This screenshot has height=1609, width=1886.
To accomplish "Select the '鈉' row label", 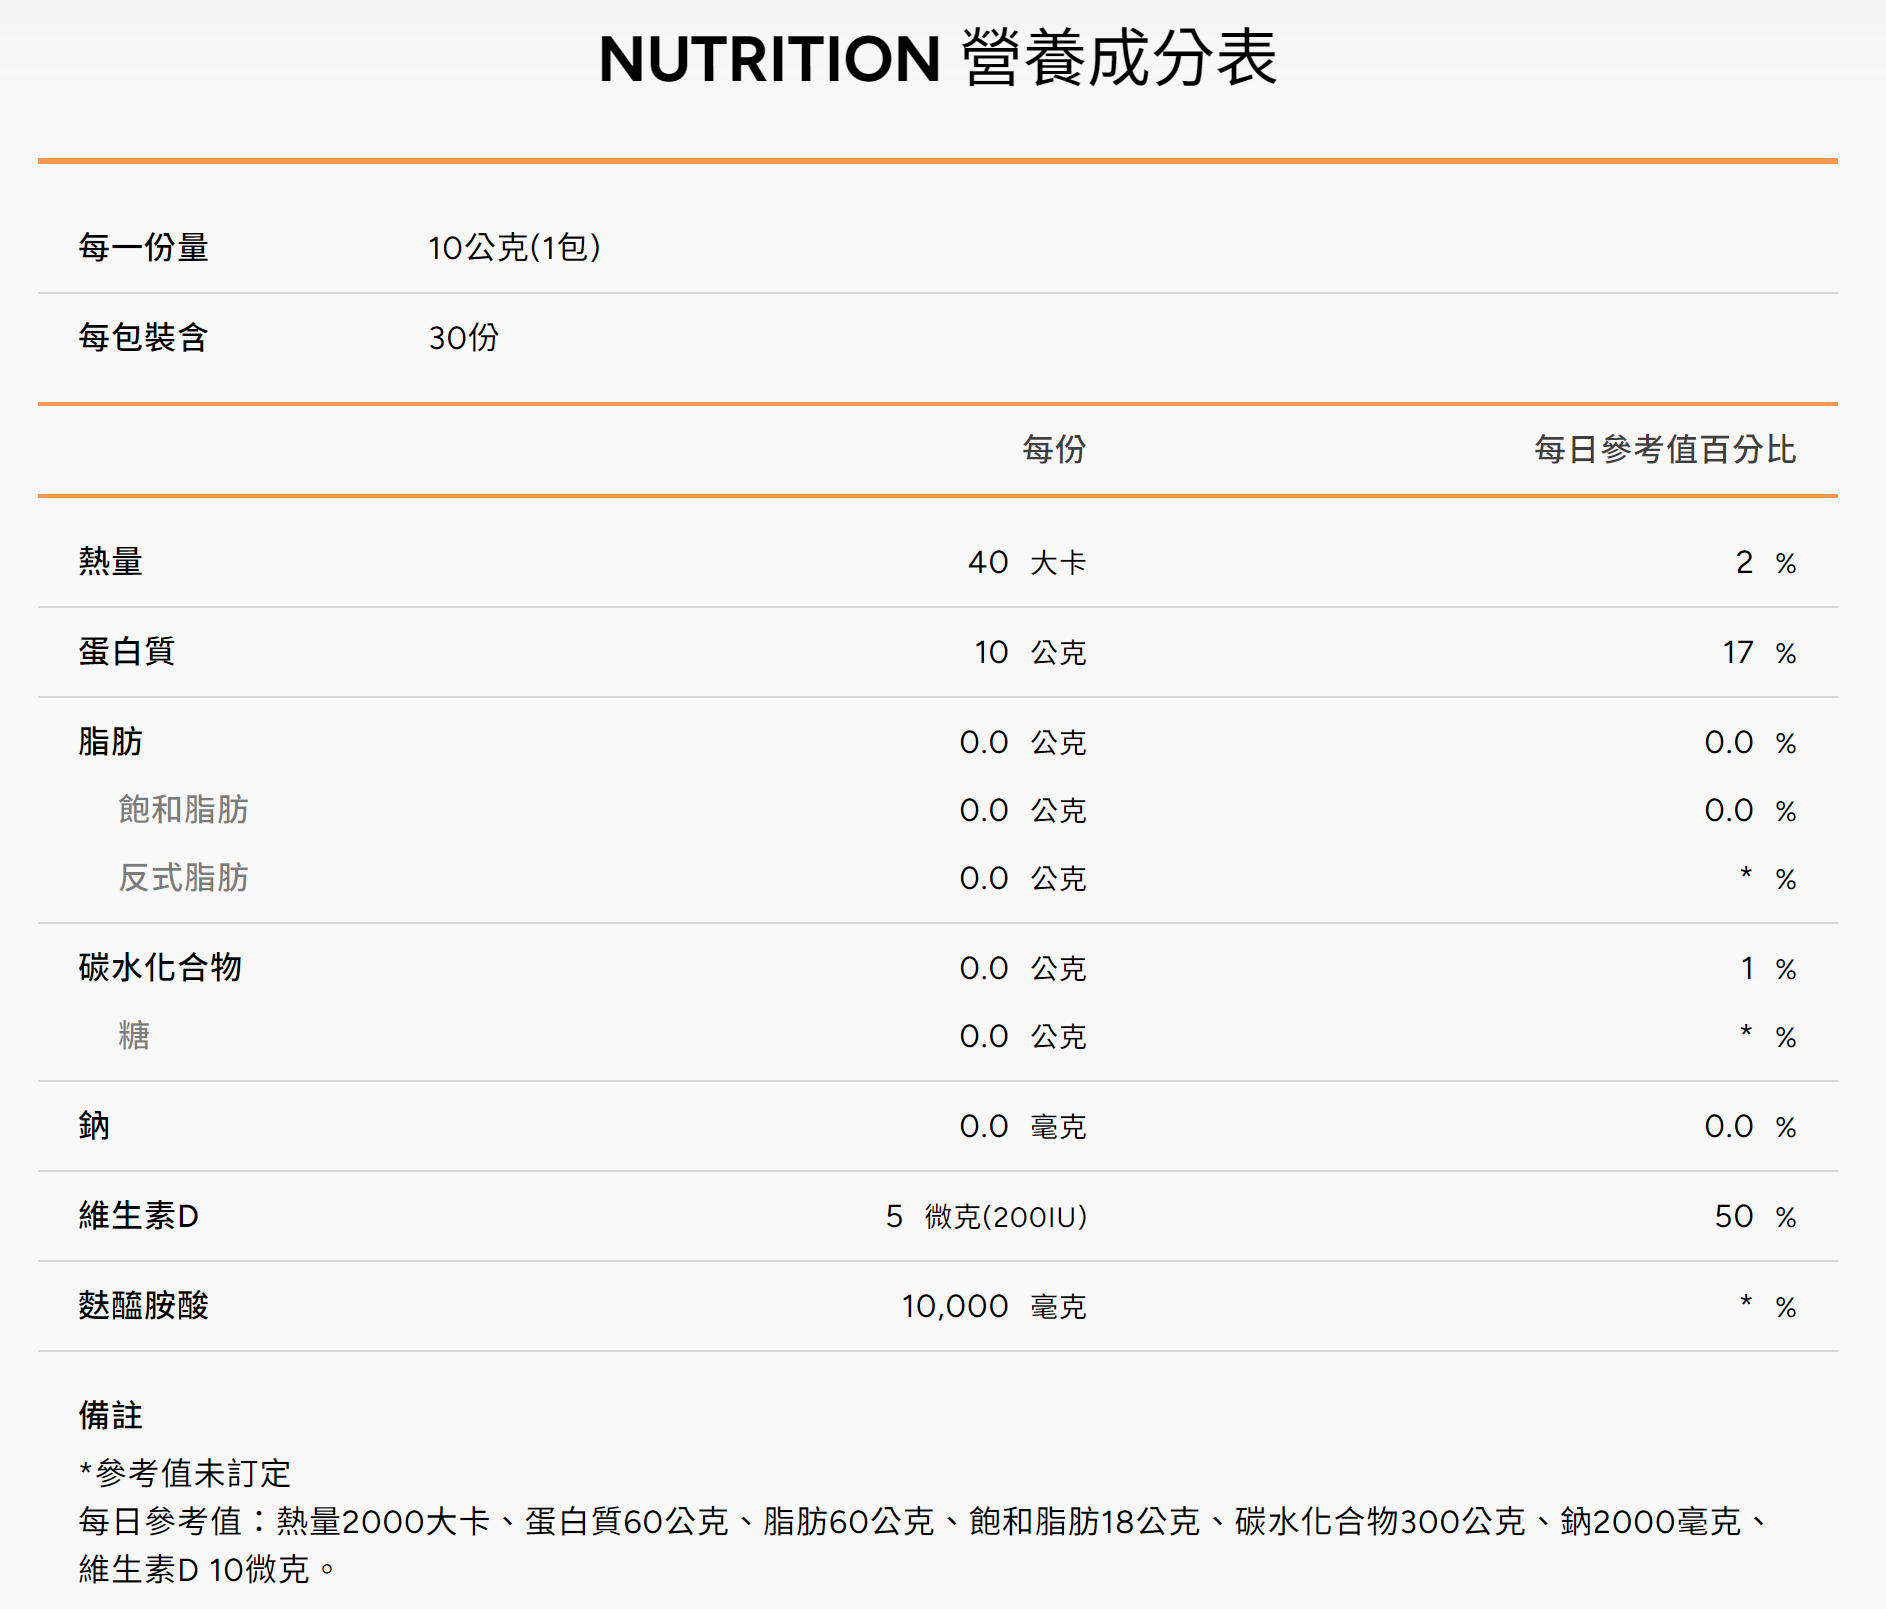I will coord(95,1125).
